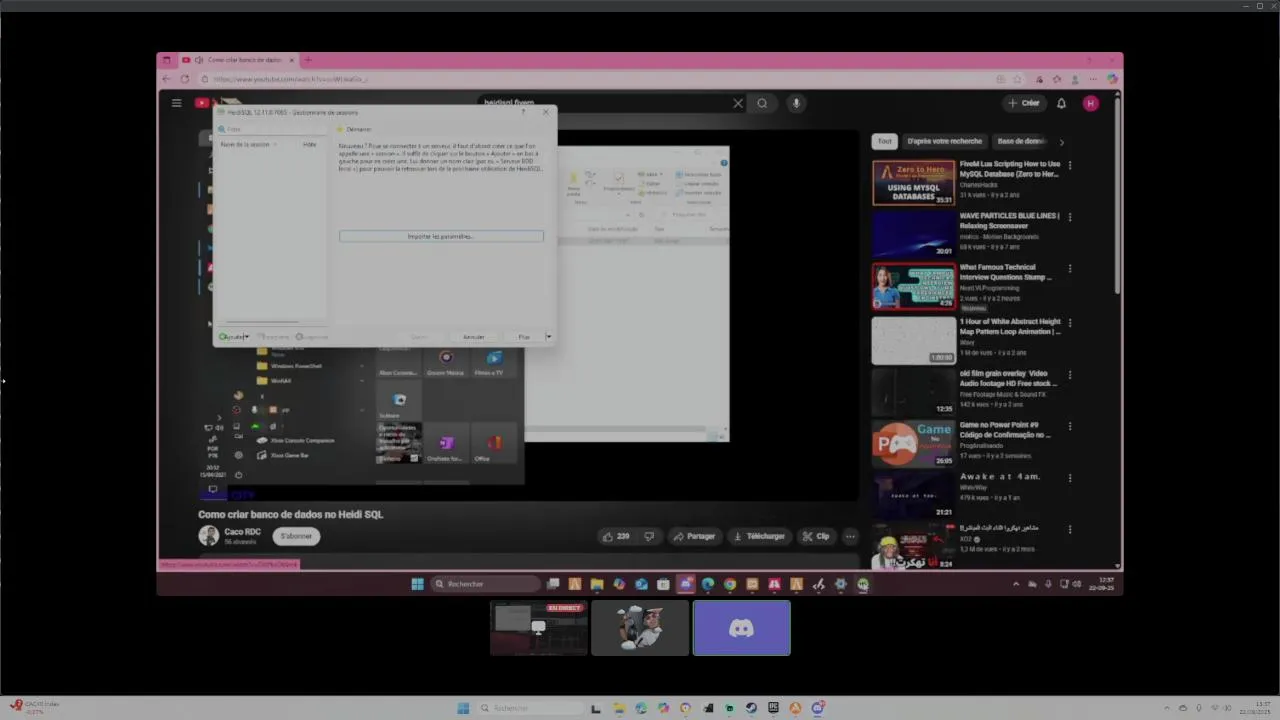The height and width of the screenshot is (720, 1280).
Task: Open options for WAVE PARTICLES BLUE LINES video
Action: point(1070,217)
